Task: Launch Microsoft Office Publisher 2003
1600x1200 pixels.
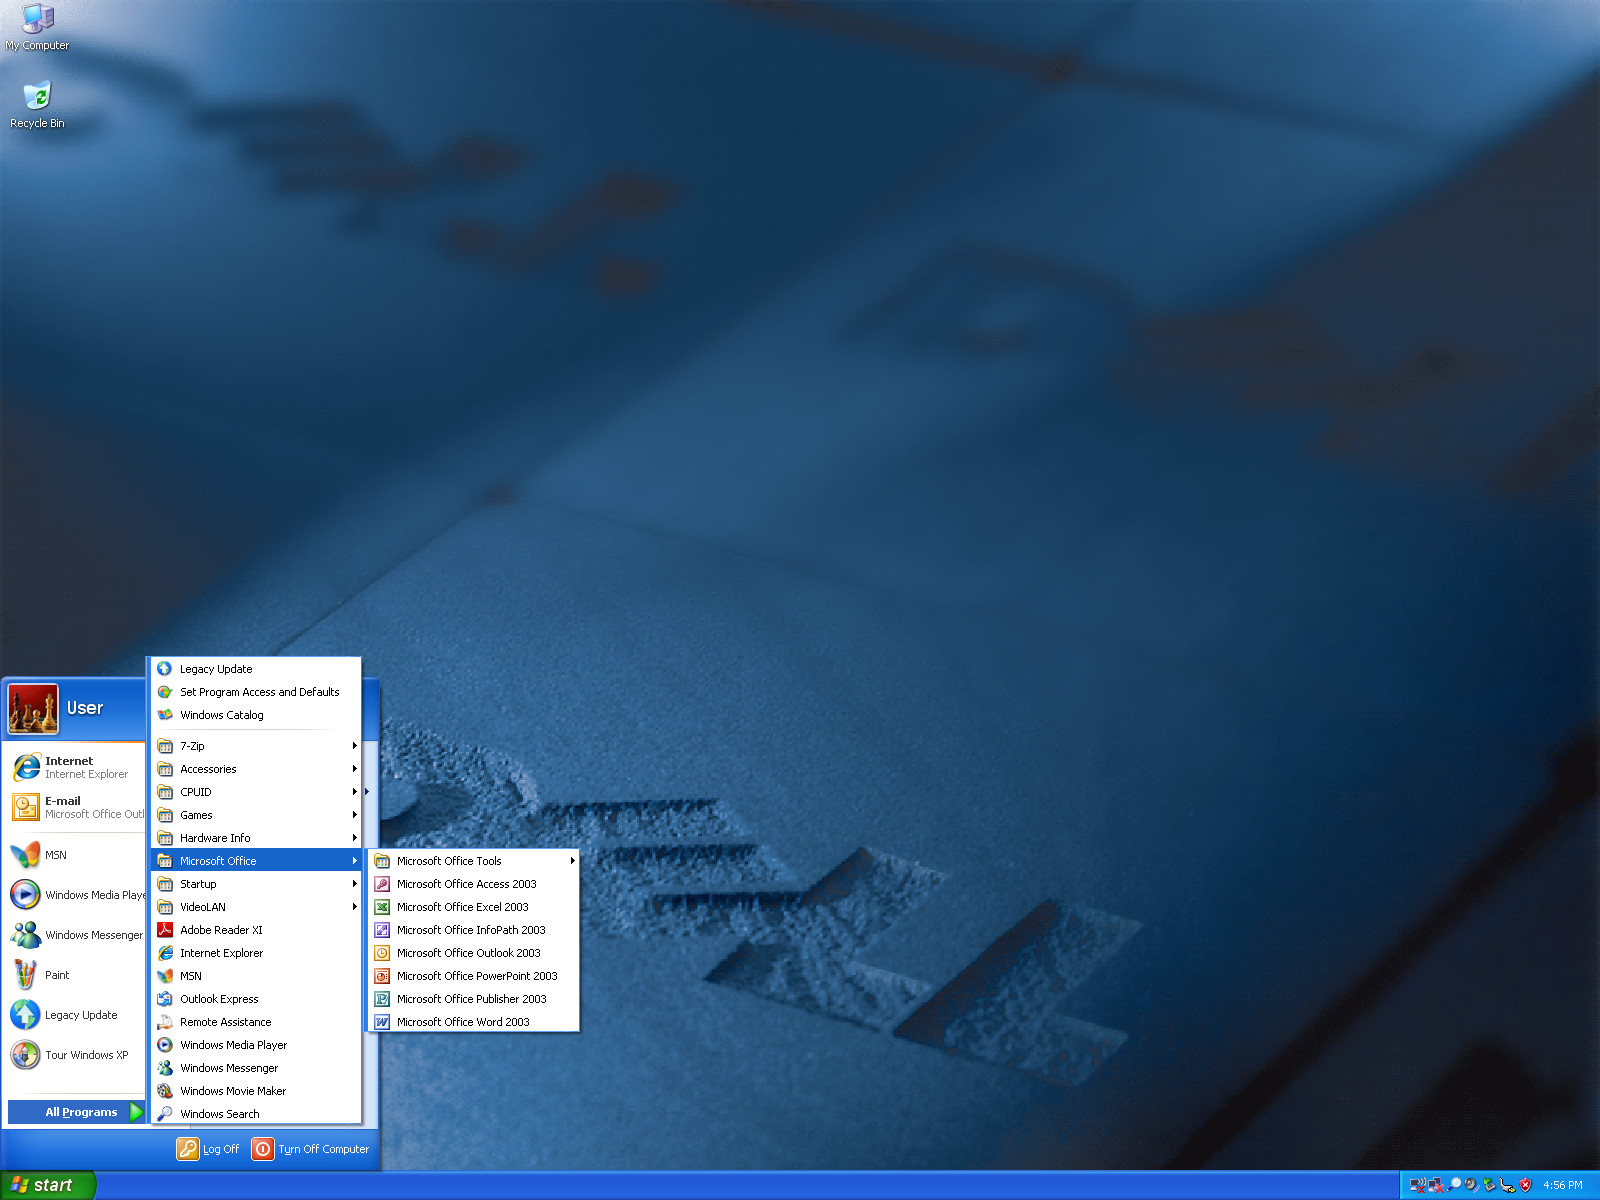Action: click(x=474, y=999)
